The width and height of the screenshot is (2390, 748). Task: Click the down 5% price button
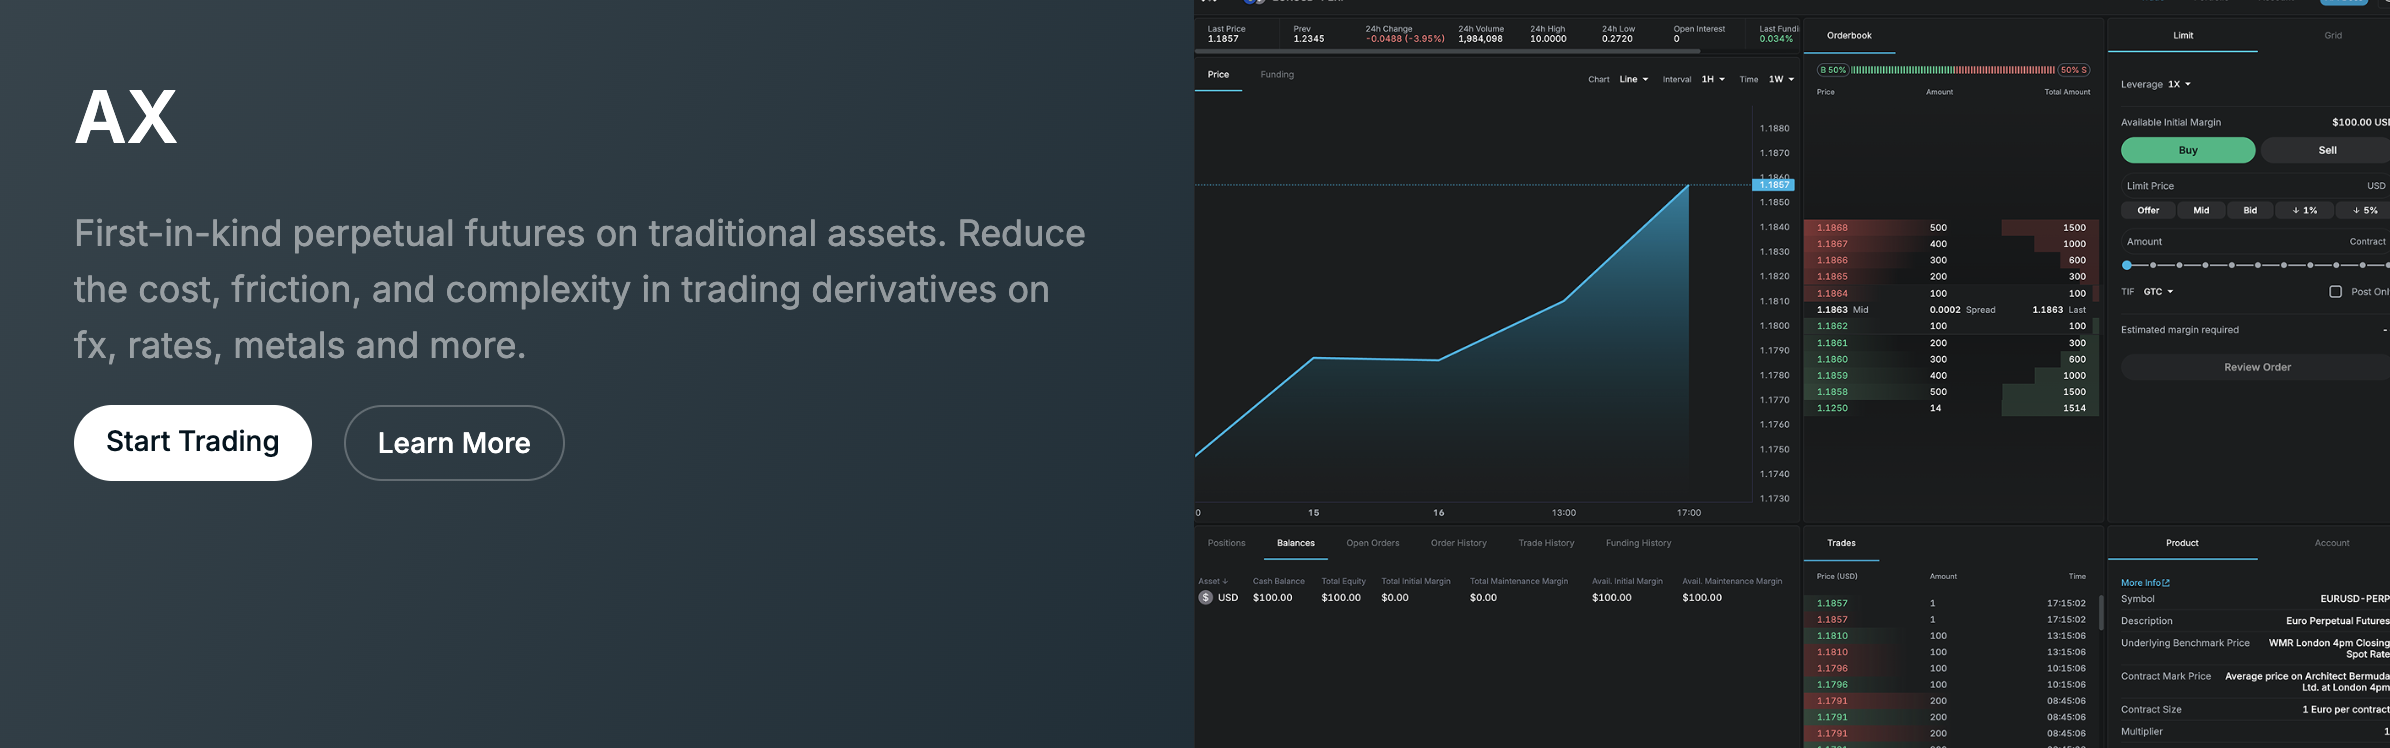[2364, 210]
